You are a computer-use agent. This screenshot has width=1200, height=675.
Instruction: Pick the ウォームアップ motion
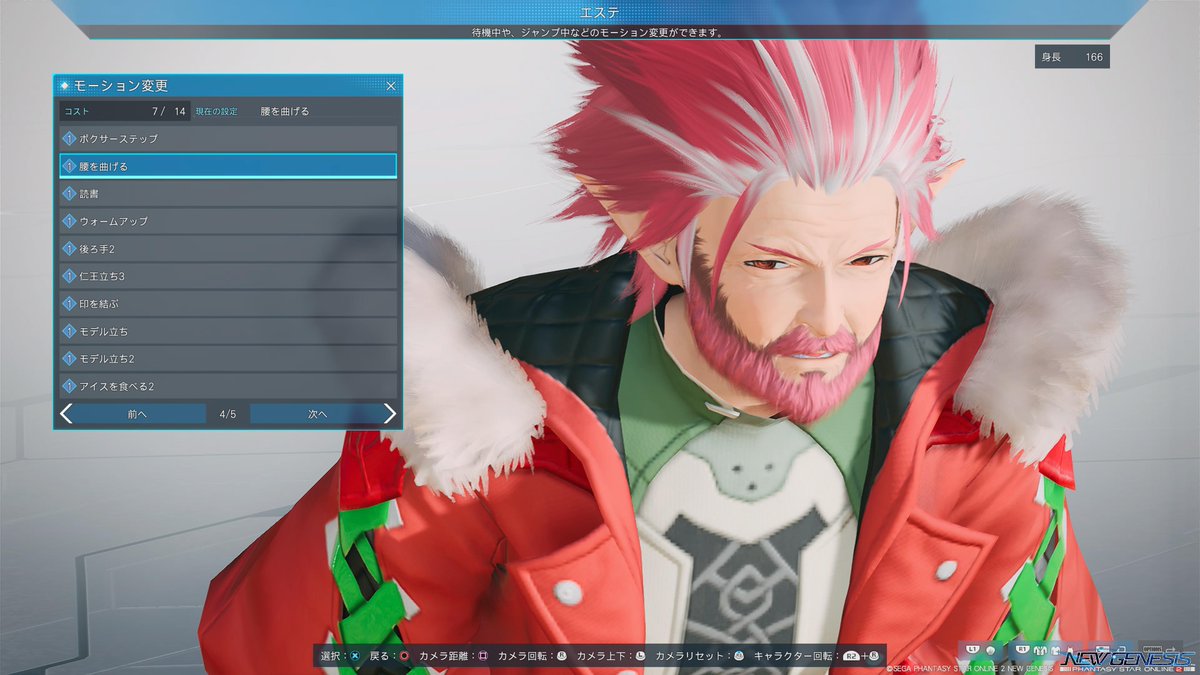click(228, 220)
